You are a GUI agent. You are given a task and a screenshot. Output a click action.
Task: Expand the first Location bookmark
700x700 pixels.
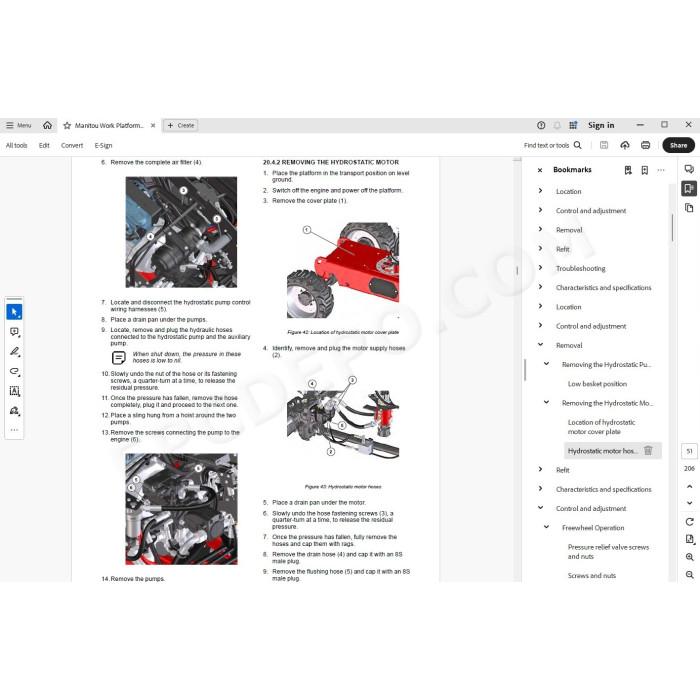click(540, 191)
